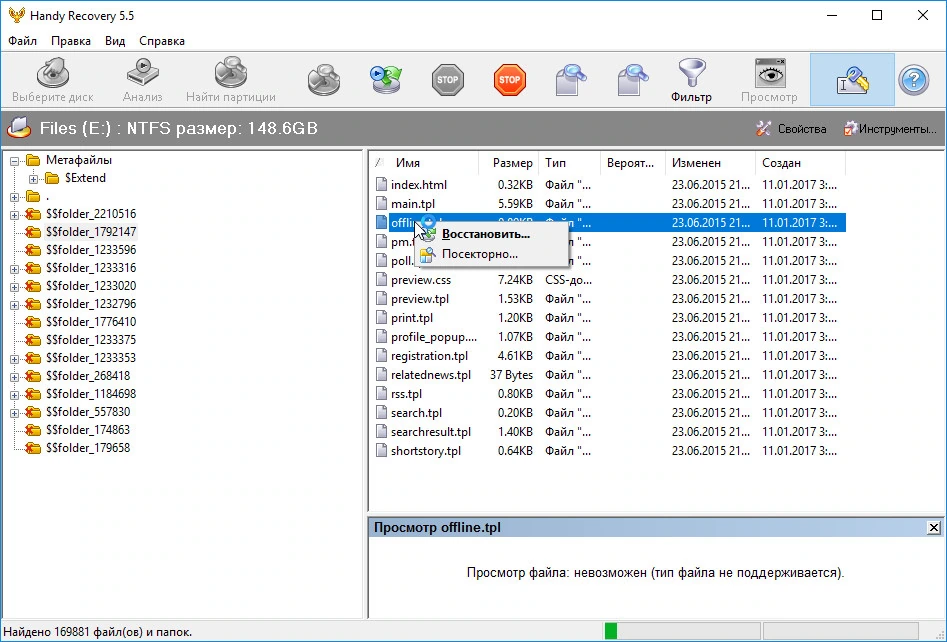Image resolution: width=947 pixels, height=642 pixels.
Task: Sort the file list by the Размер column
Action: click(512, 163)
